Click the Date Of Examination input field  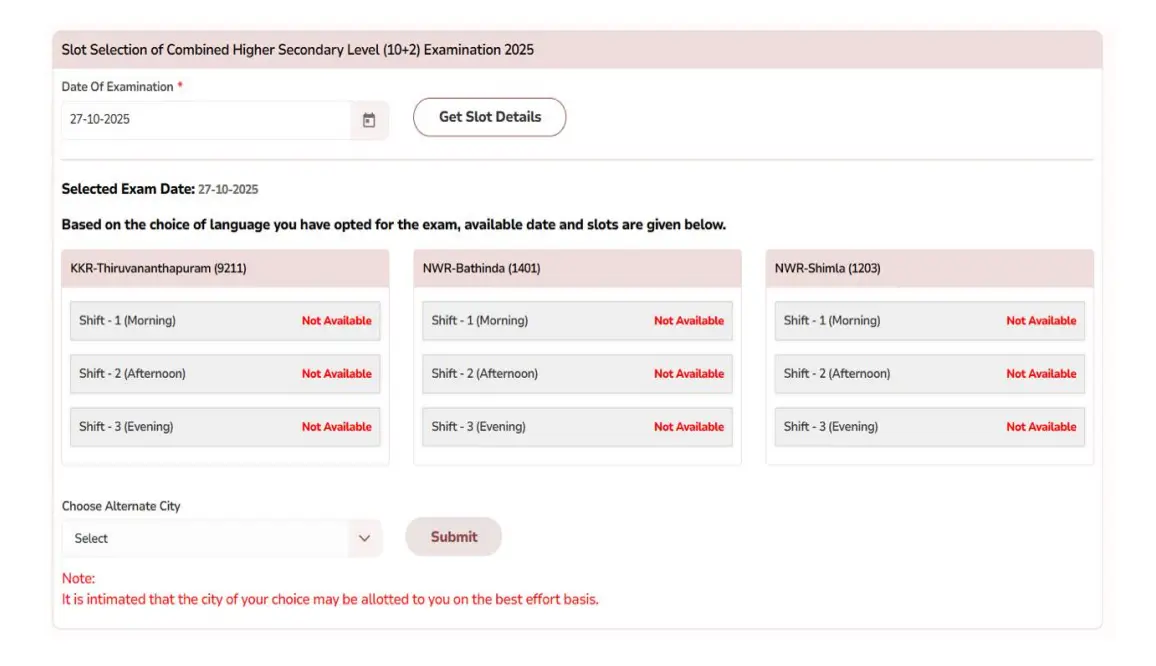[x=200, y=119]
